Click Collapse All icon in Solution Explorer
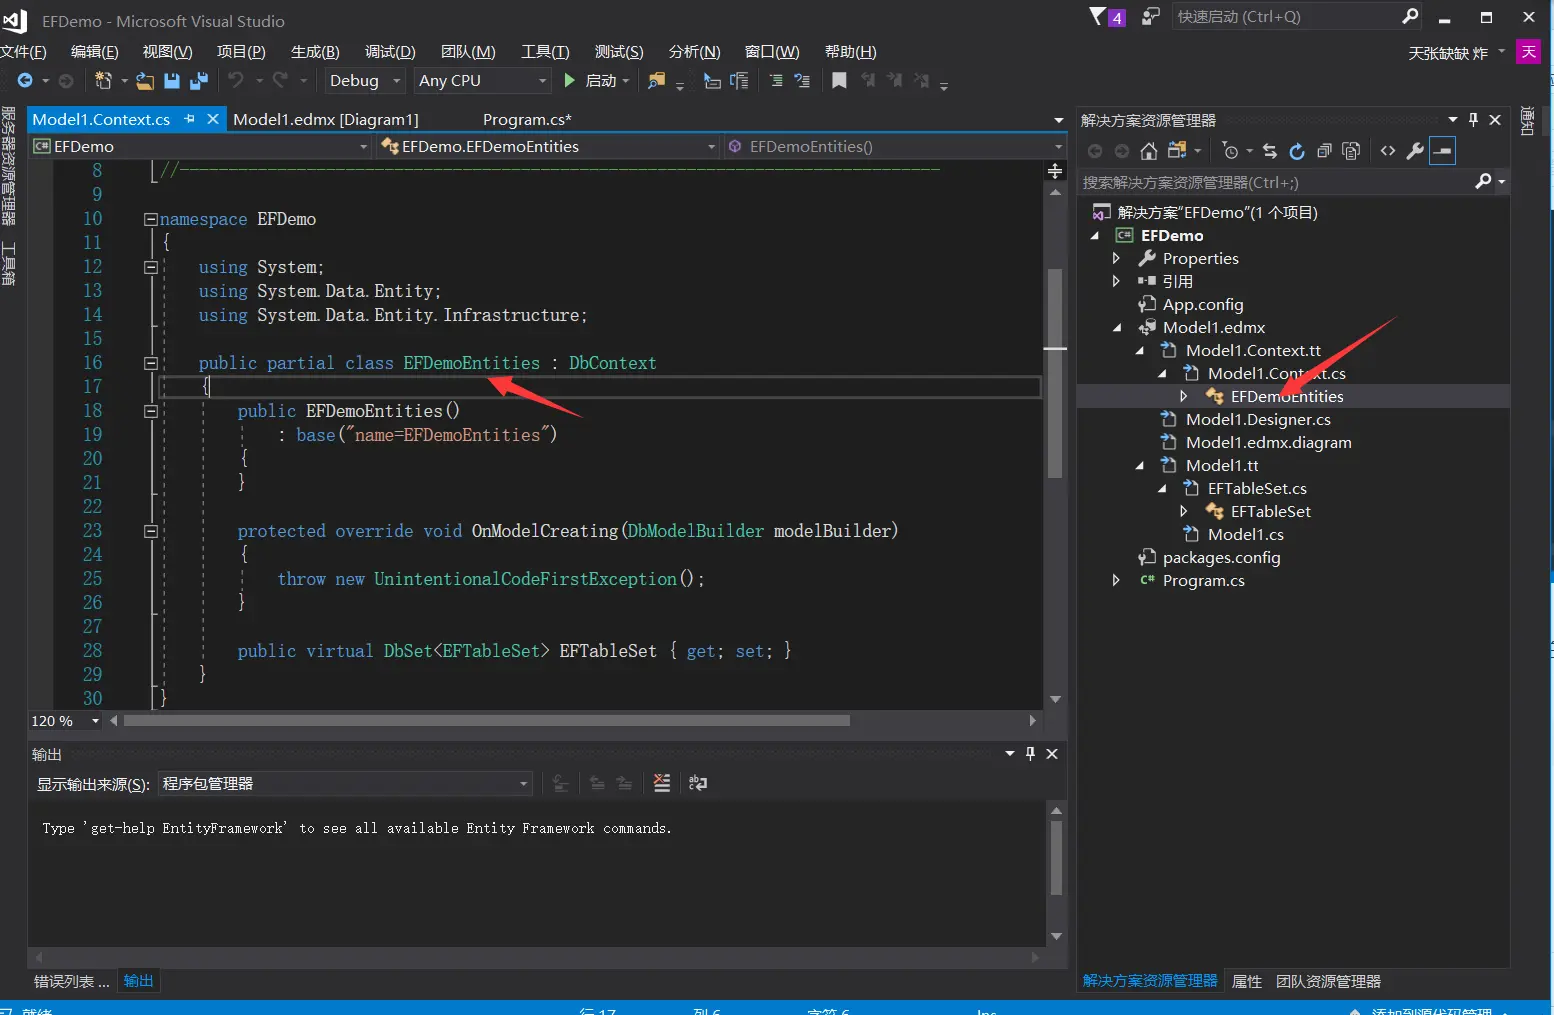 (x=1324, y=151)
